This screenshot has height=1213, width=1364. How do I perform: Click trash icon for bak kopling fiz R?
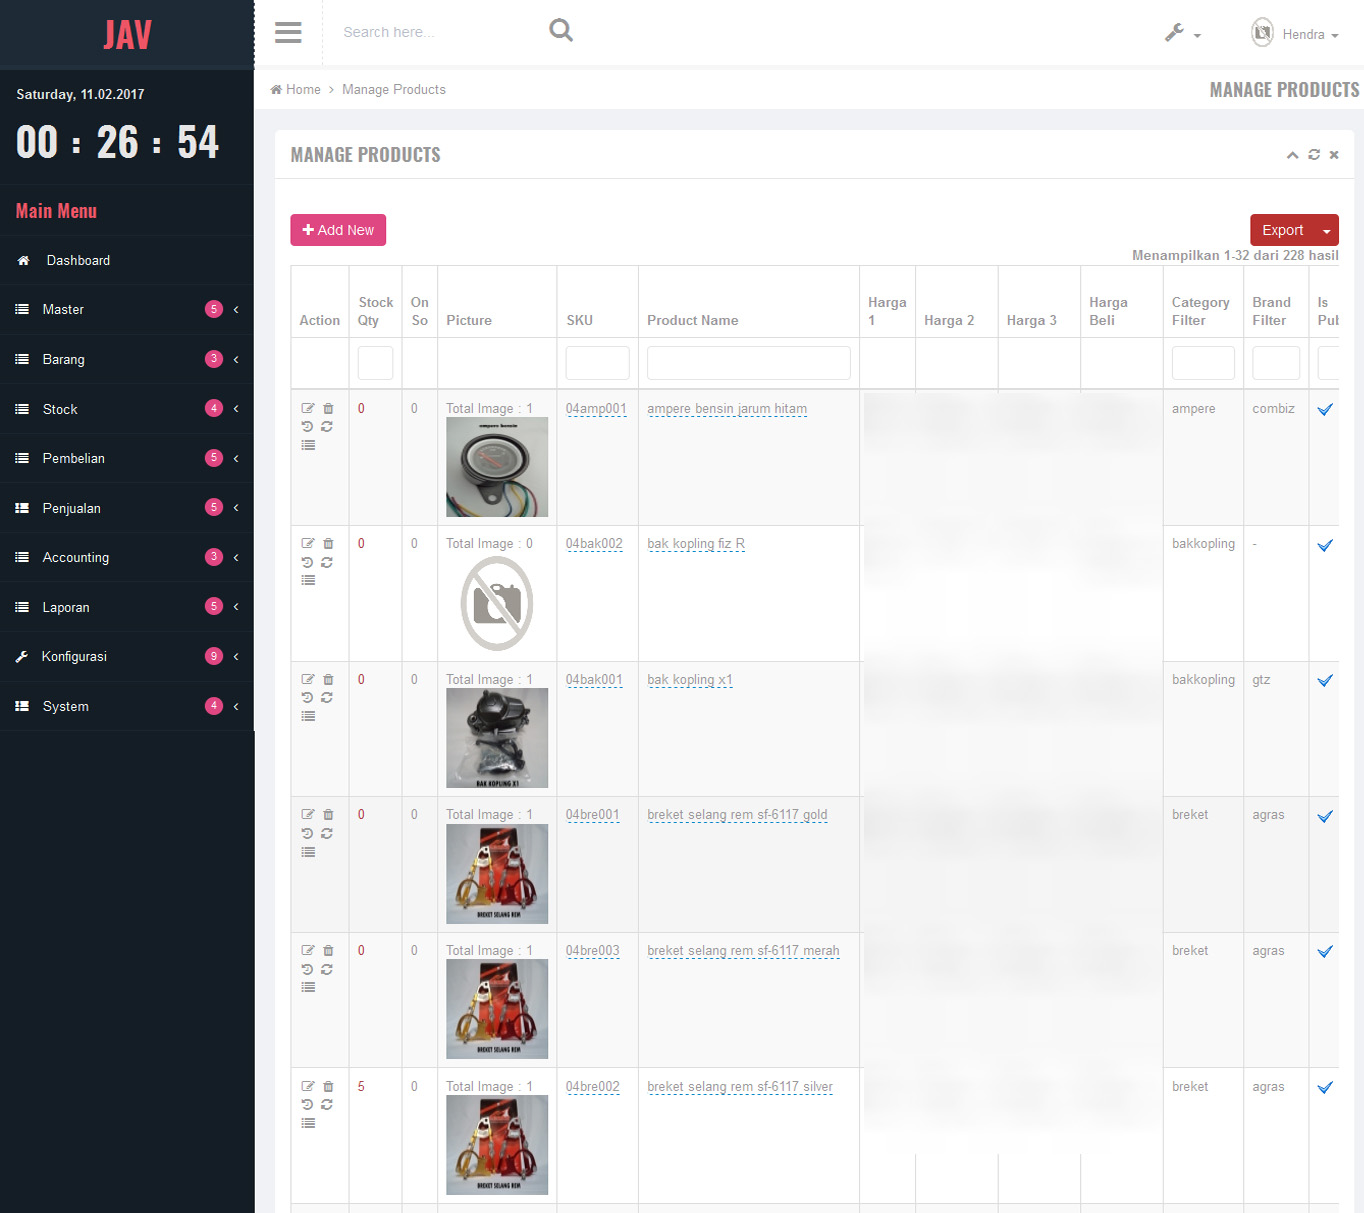[328, 544]
